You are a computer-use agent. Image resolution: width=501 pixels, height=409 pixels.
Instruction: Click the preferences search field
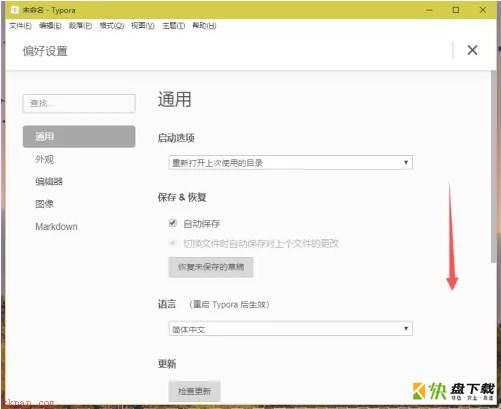79,103
